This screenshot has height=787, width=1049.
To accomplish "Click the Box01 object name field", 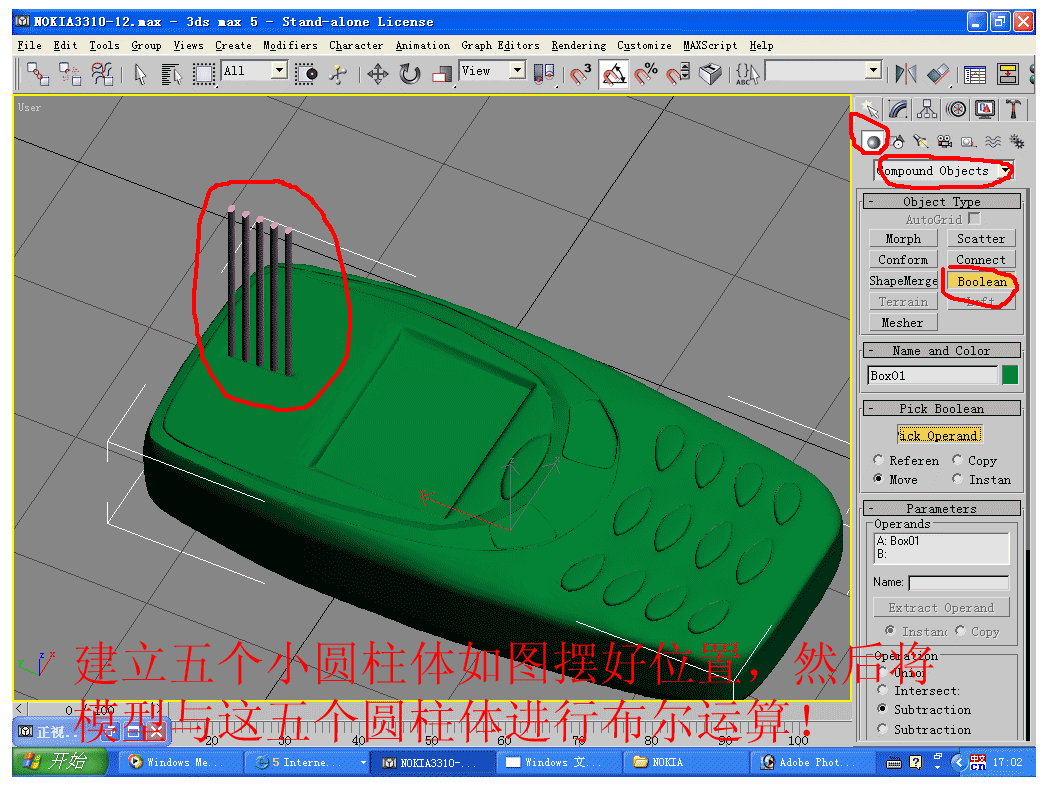I will [x=933, y=375].
